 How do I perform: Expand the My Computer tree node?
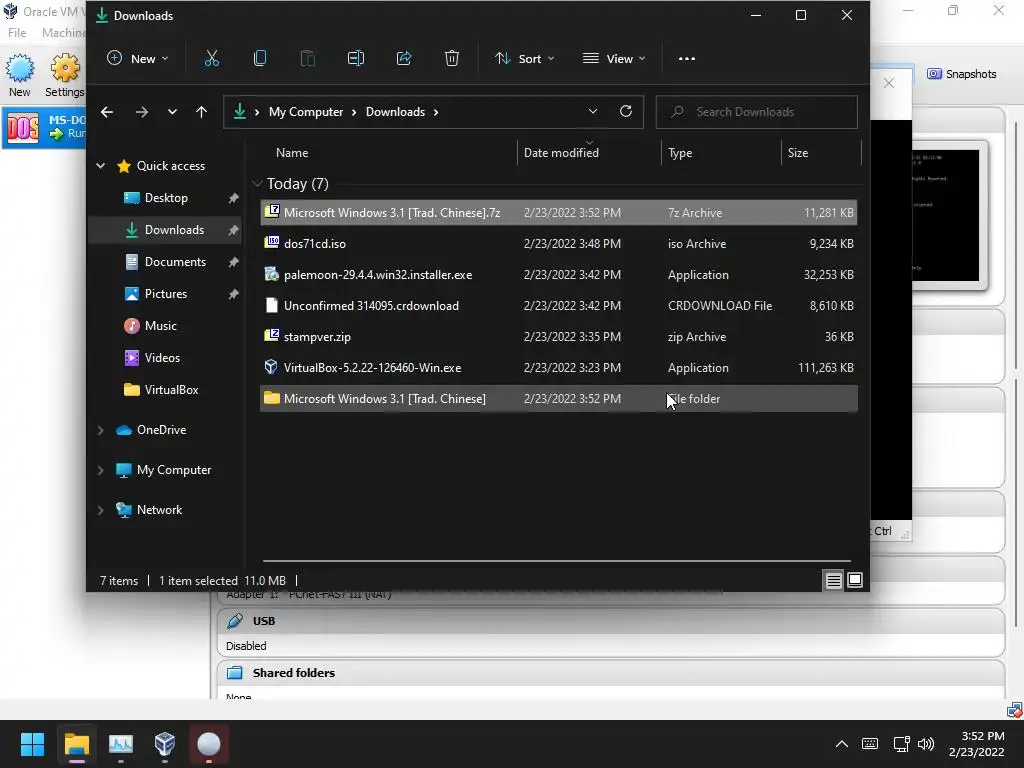(x=101, y=470)
